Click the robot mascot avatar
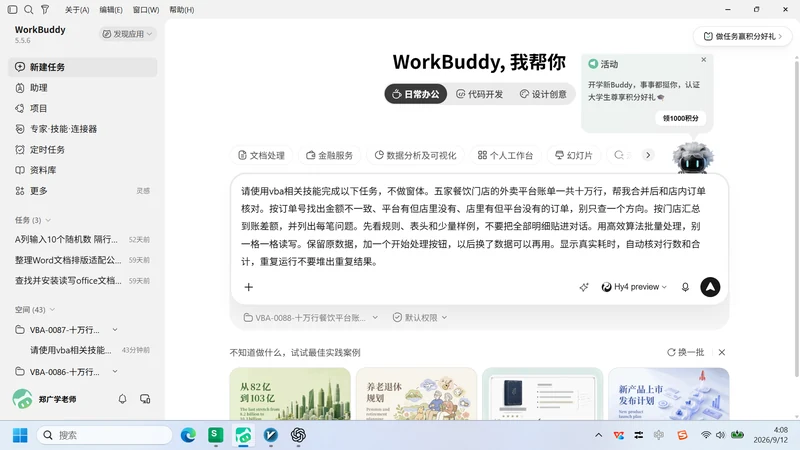 tap(692, 158)
